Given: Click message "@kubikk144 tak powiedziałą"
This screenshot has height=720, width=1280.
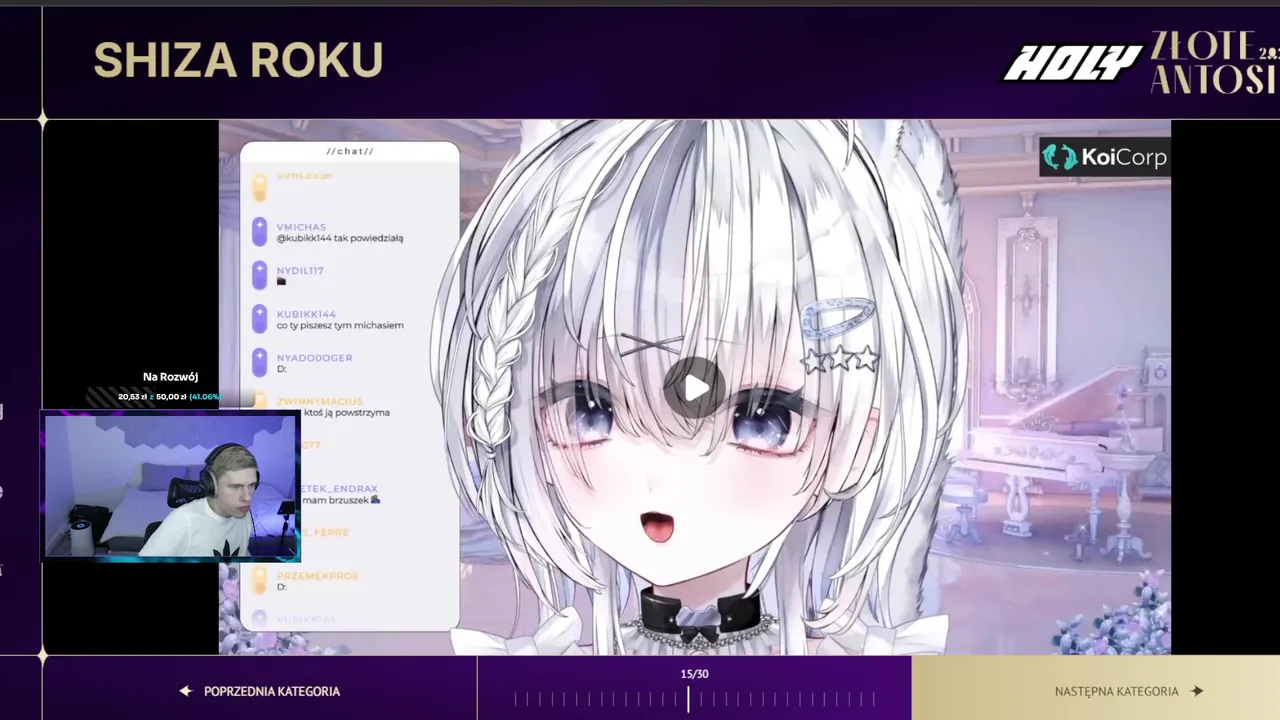Looking at the screenshot, I should 340,238.
